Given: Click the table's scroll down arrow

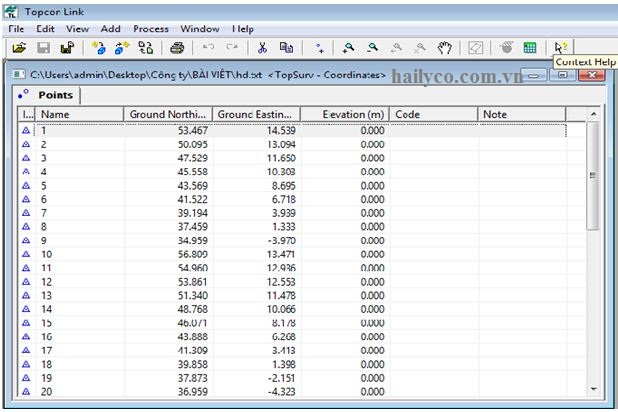Looking at the screenshot, I should [x=593, y=389].
